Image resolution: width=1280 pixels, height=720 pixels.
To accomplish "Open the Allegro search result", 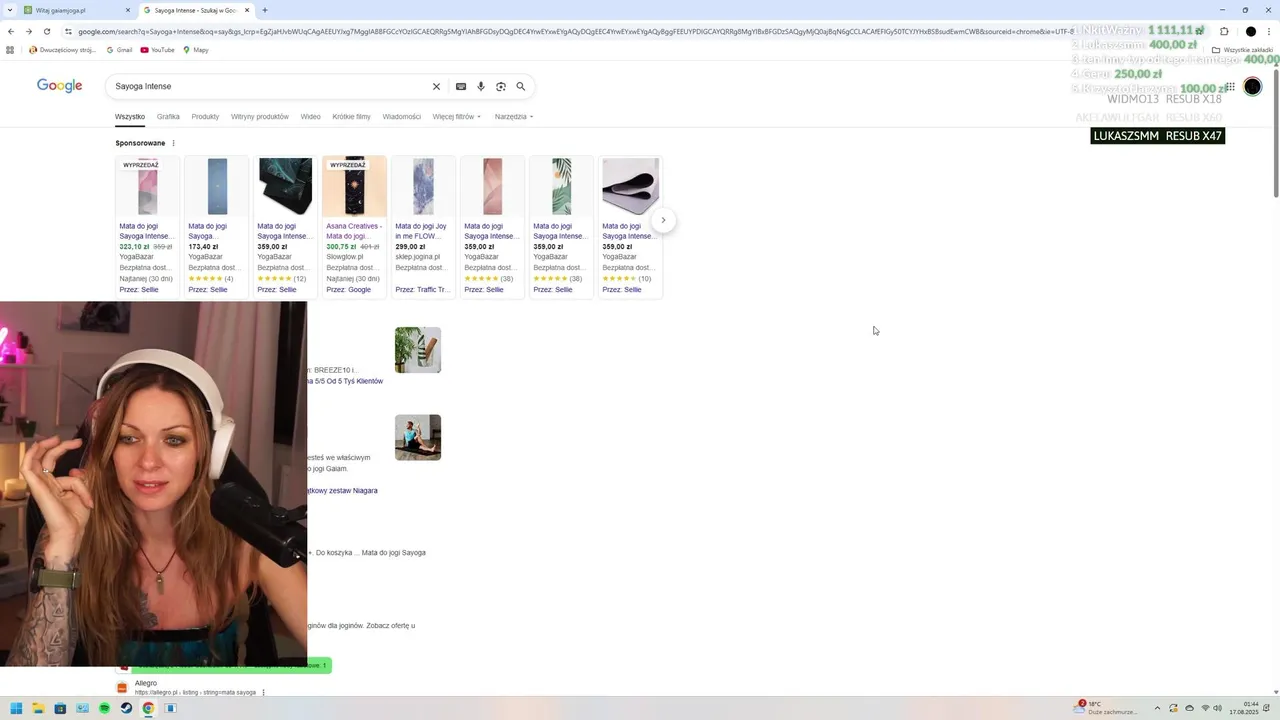I will click(145, 683).
